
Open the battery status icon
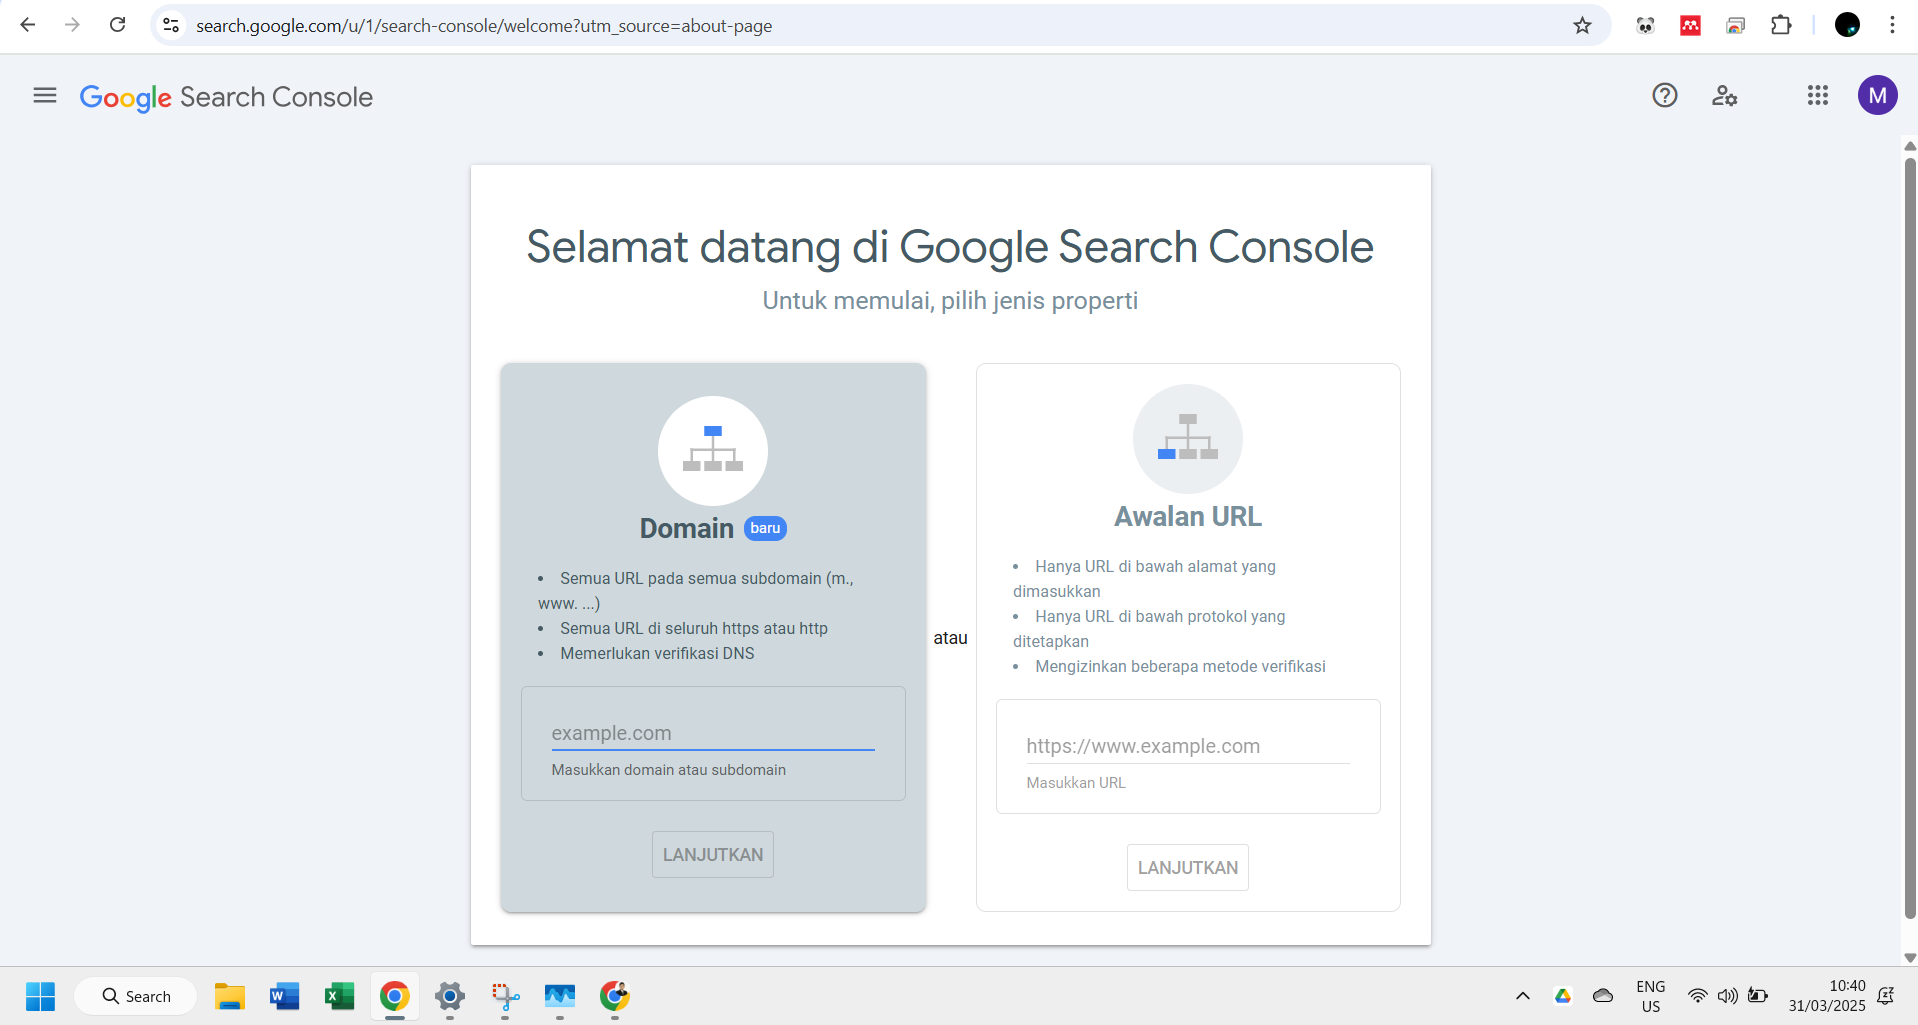pyautogui.click(x=1758, y=996)
